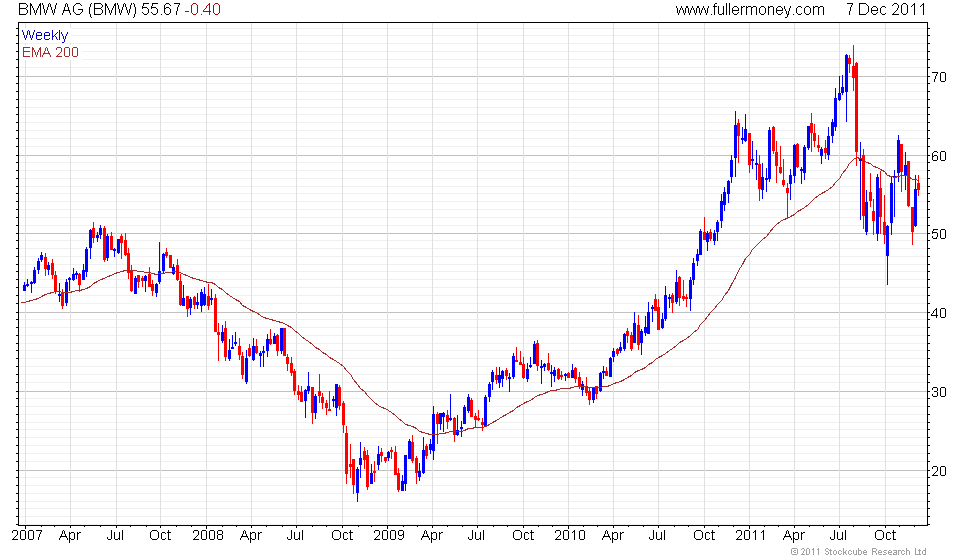
Task: Click the www.fullermoney.com text
Action: [x=750, y=9]
